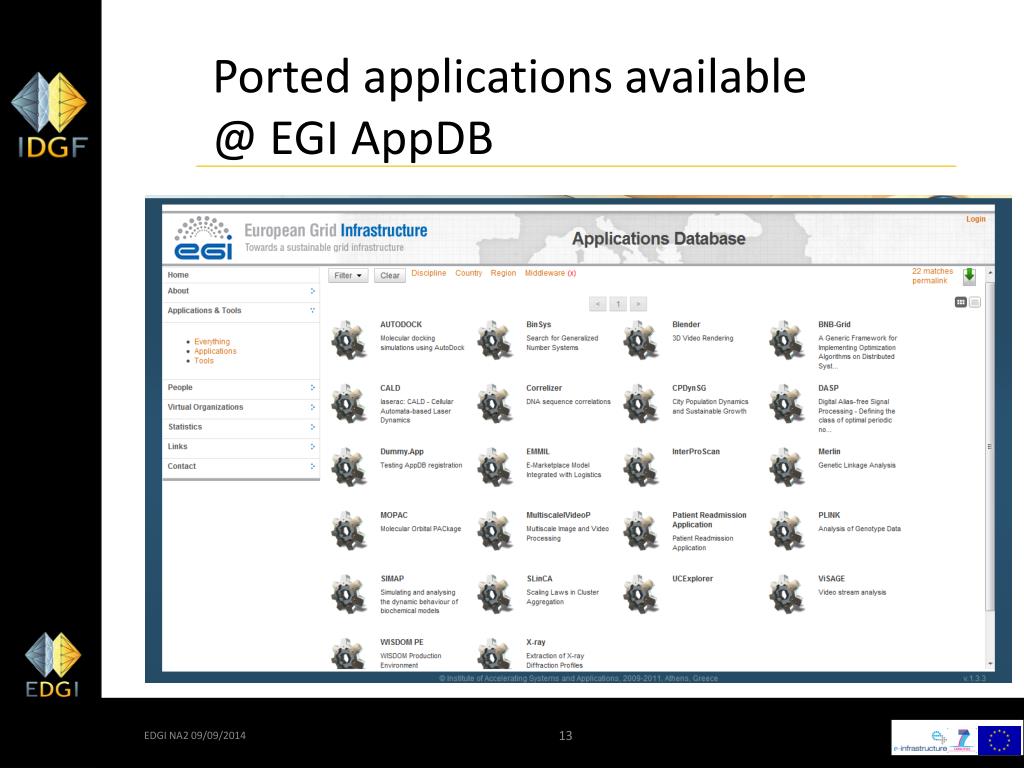1024x768 pixels.
Task: Click the WISDOM PE gear icon
Action: 349,654
